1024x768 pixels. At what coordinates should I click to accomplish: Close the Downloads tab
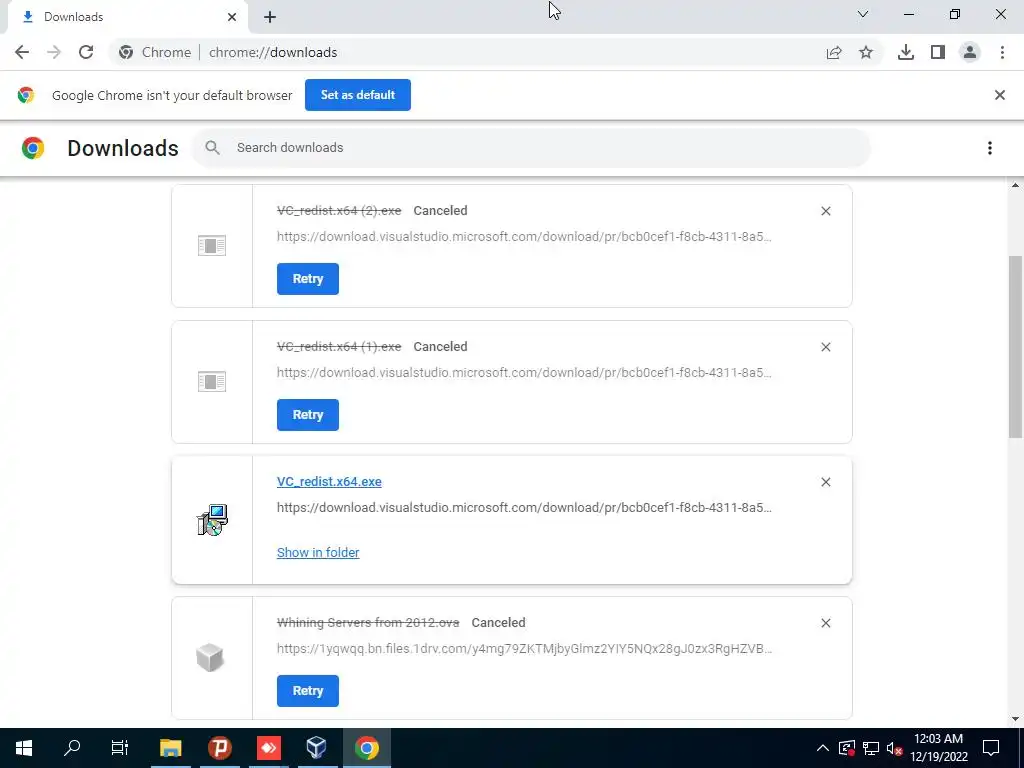tap(232, 17)
